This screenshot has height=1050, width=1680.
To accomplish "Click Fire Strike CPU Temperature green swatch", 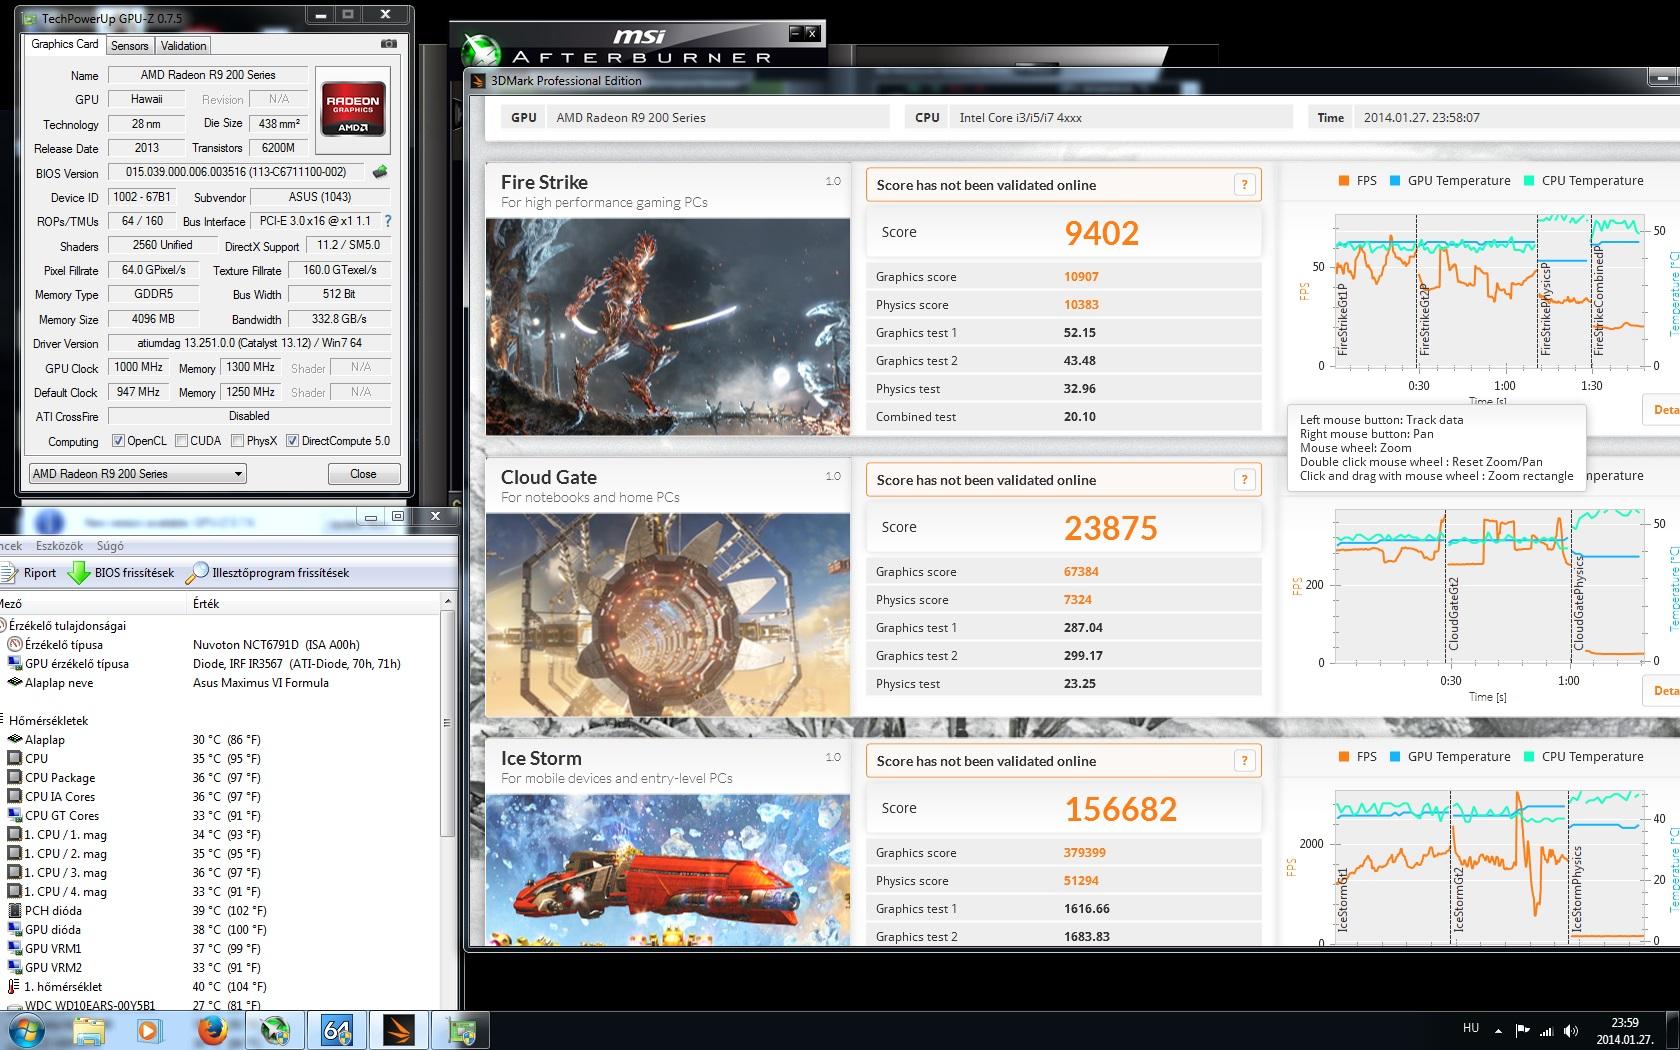I will click(x=1528, y=181).
